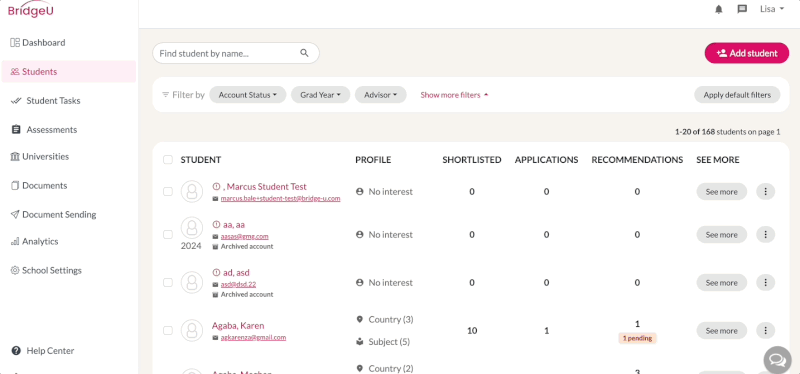Select checkbox for student ad, asd
Screen dimensions: 800x374
(x=168, y=283)
